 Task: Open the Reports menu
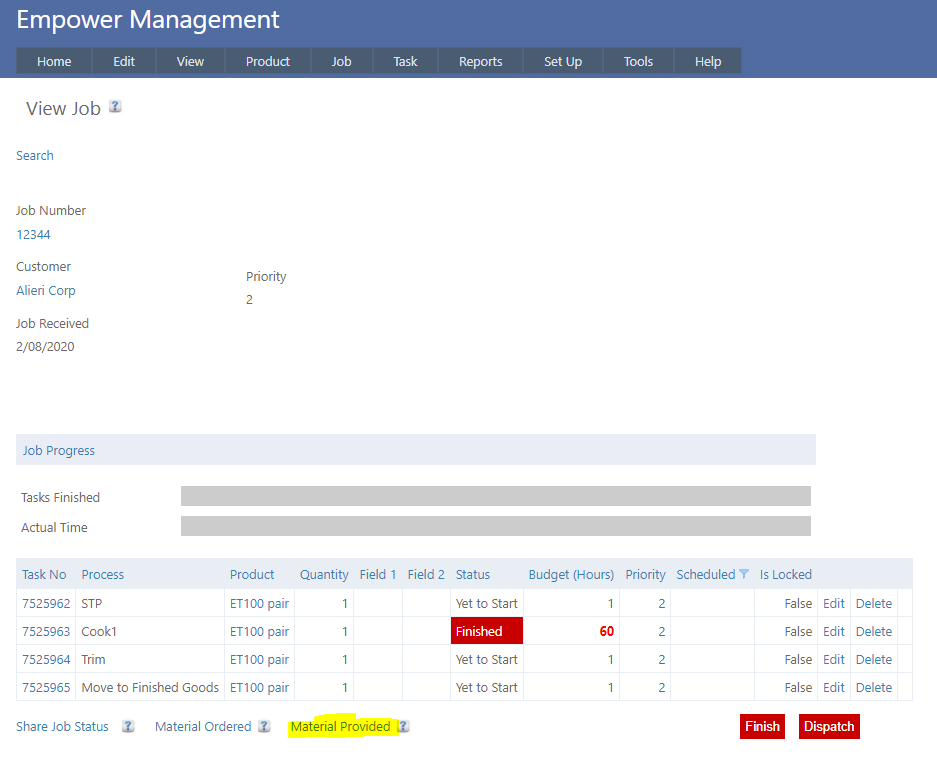pyautogui.click(x=480, y=61)
